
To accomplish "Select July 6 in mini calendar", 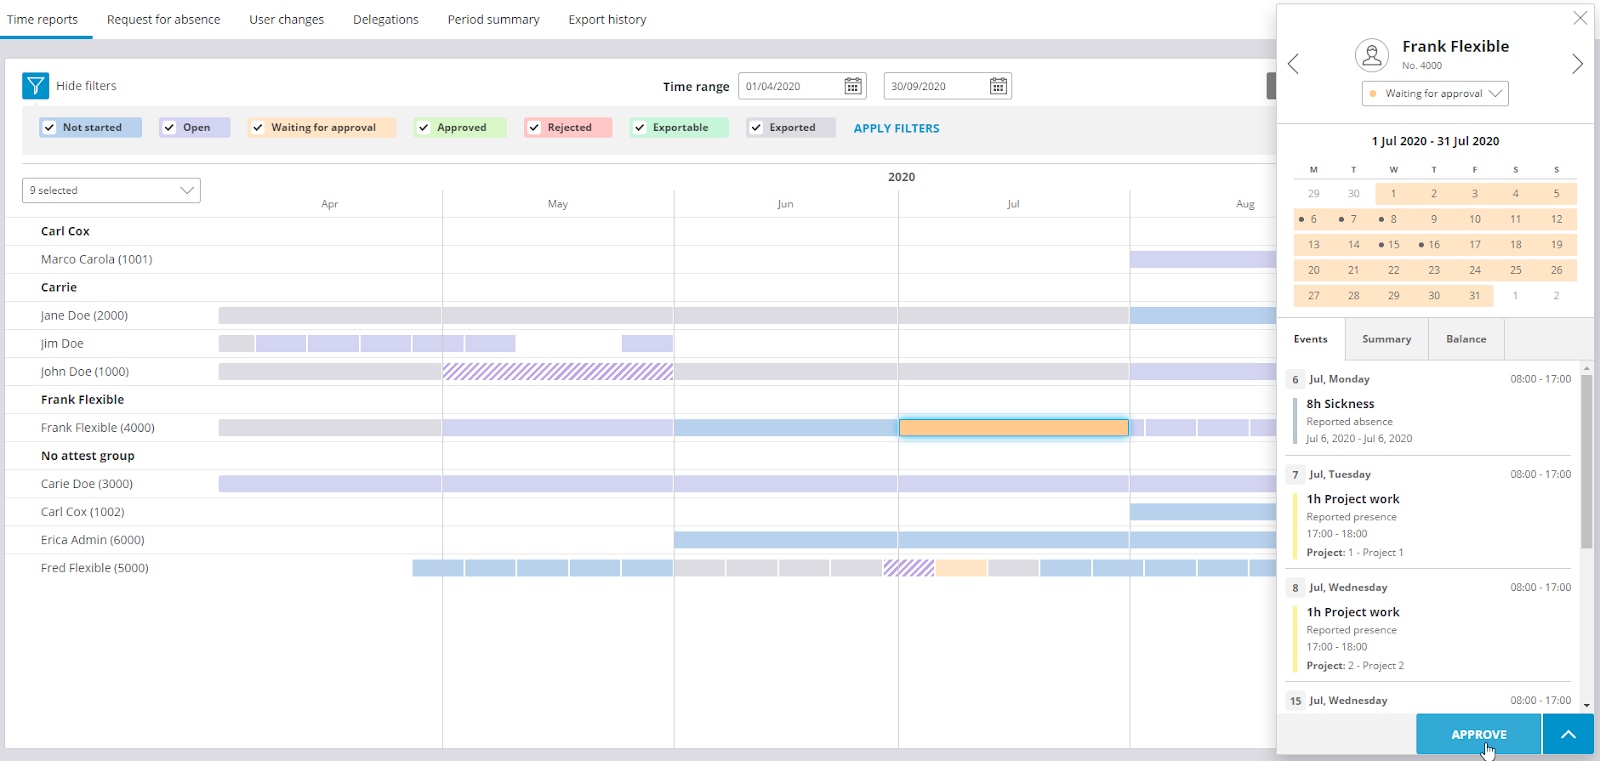I will (1313, 219).
